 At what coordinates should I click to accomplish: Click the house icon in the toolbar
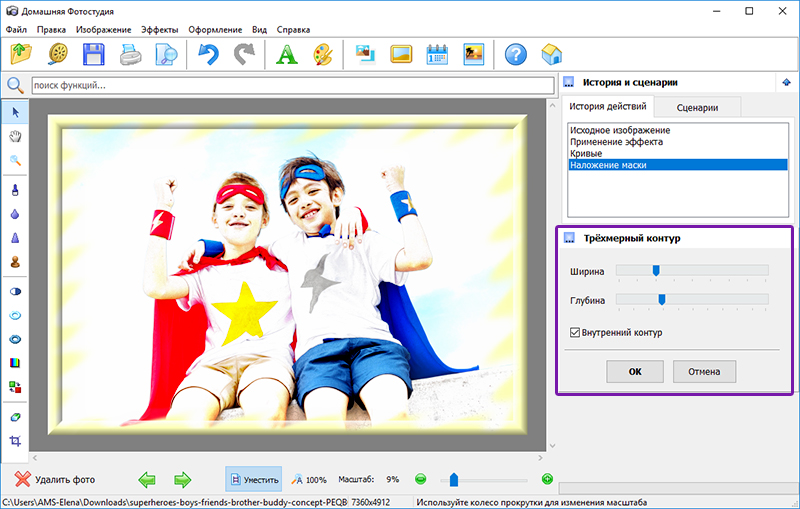552,54
